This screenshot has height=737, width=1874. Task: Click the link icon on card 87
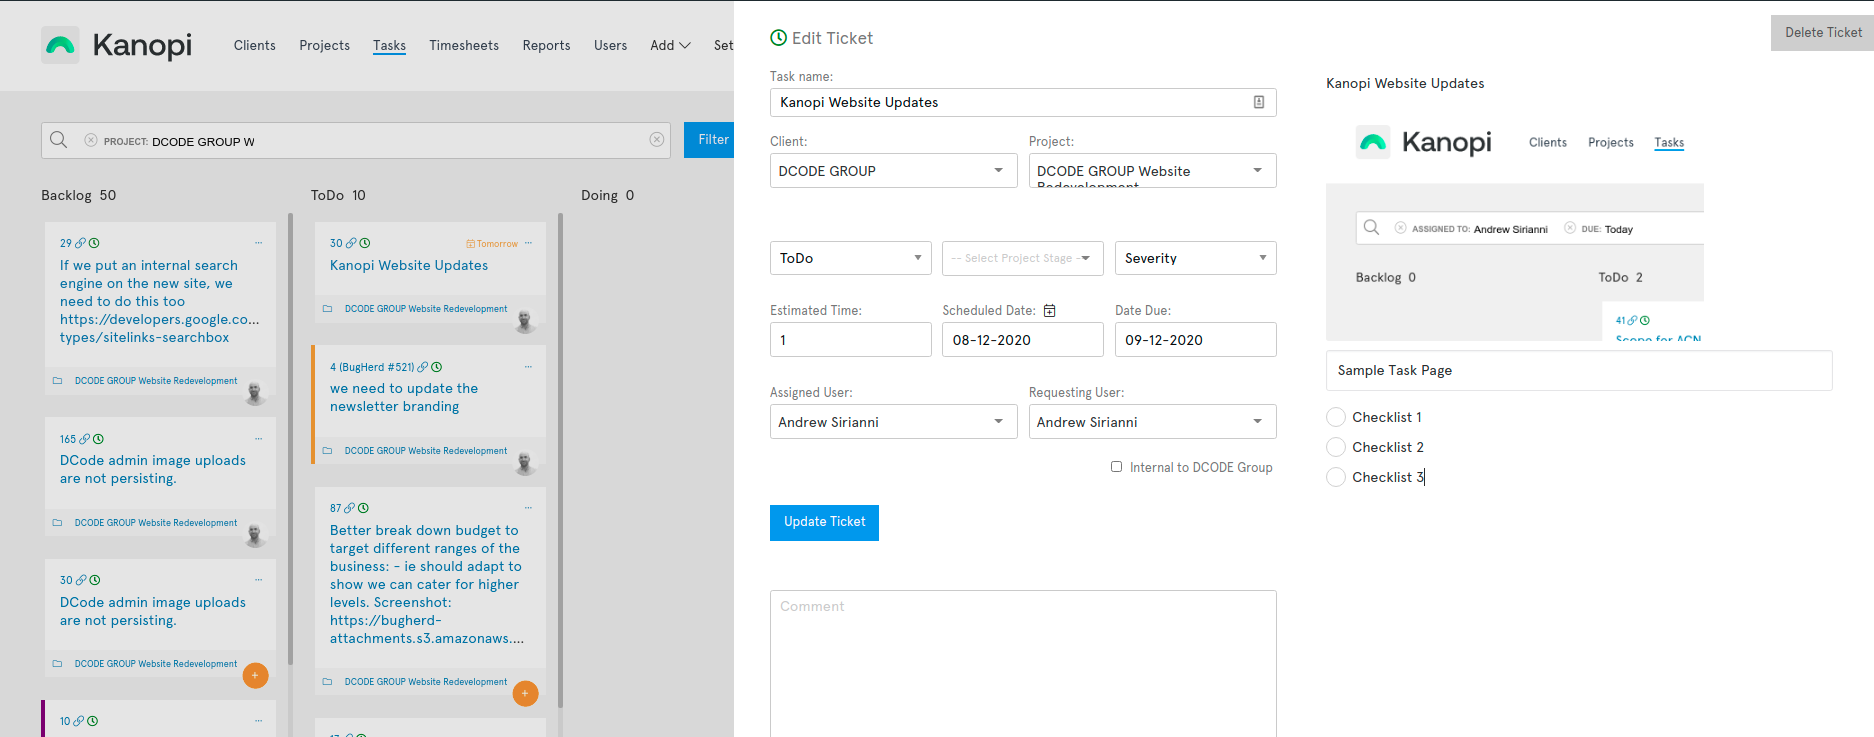(350, 508)
